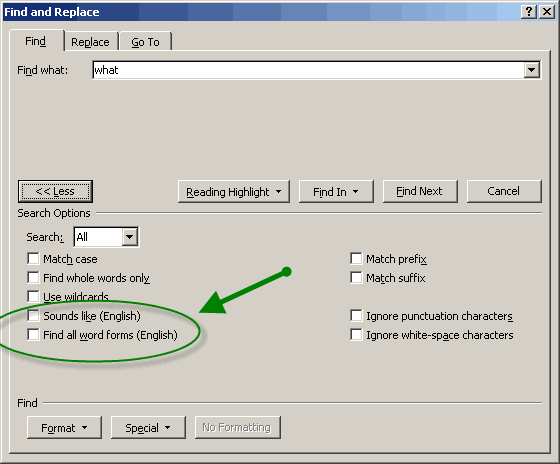The width and height of the screenshot is (560, 464).
Task: Expand the Find what history dropdown arrow
Action: click(531, 70)
